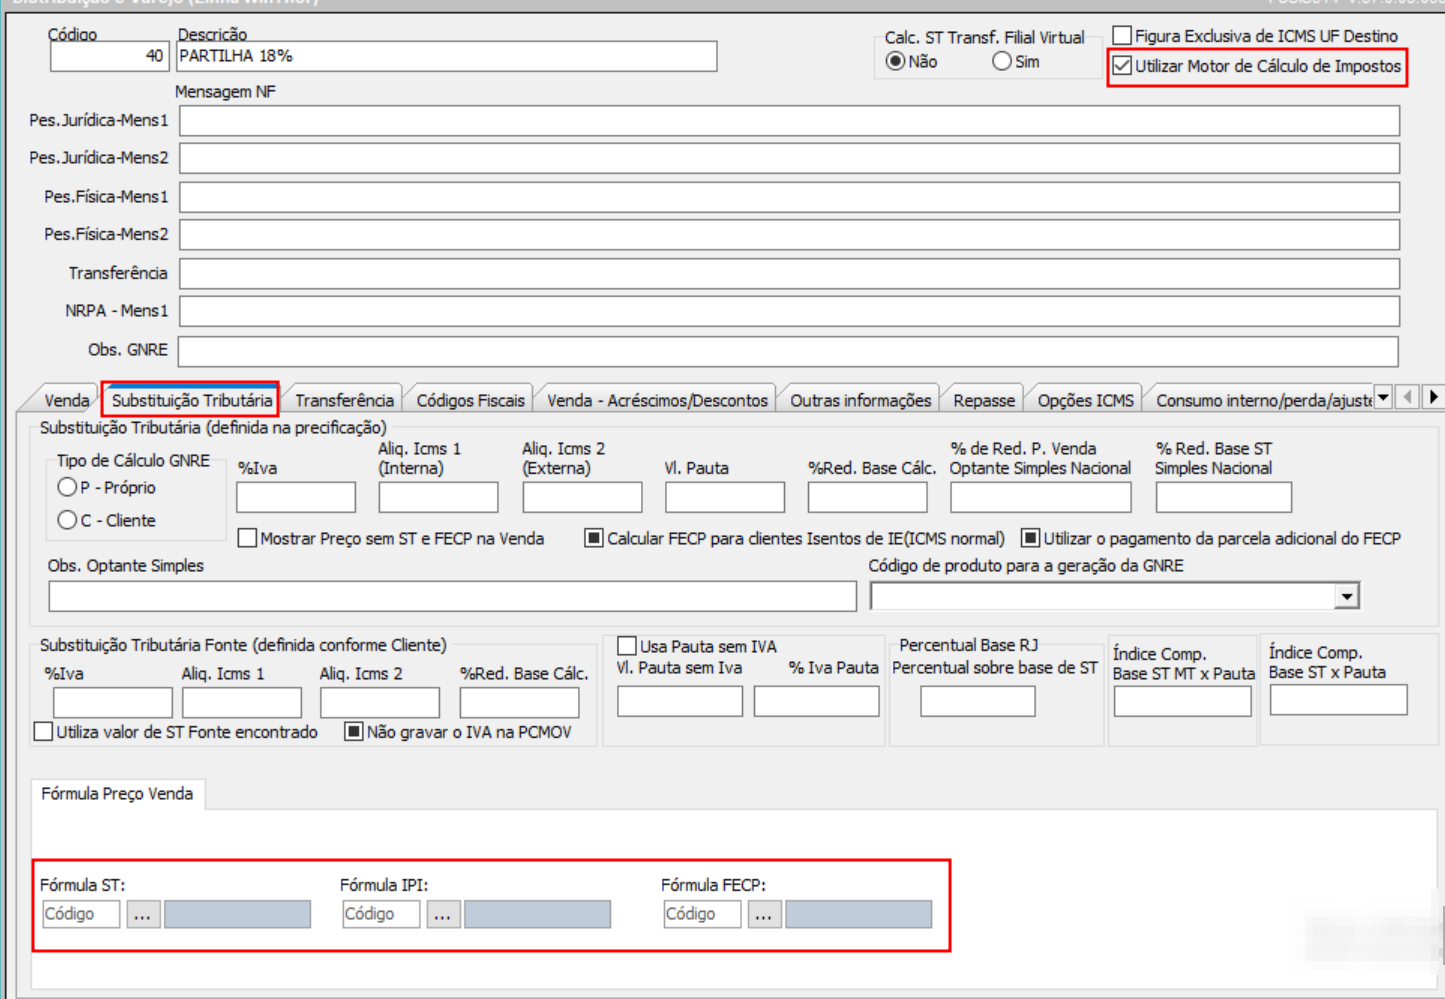Click the Aliq. Icms 2 ST Fonte field
The width and height of the screenshot is (1445, 999).
tap(380, 703)
